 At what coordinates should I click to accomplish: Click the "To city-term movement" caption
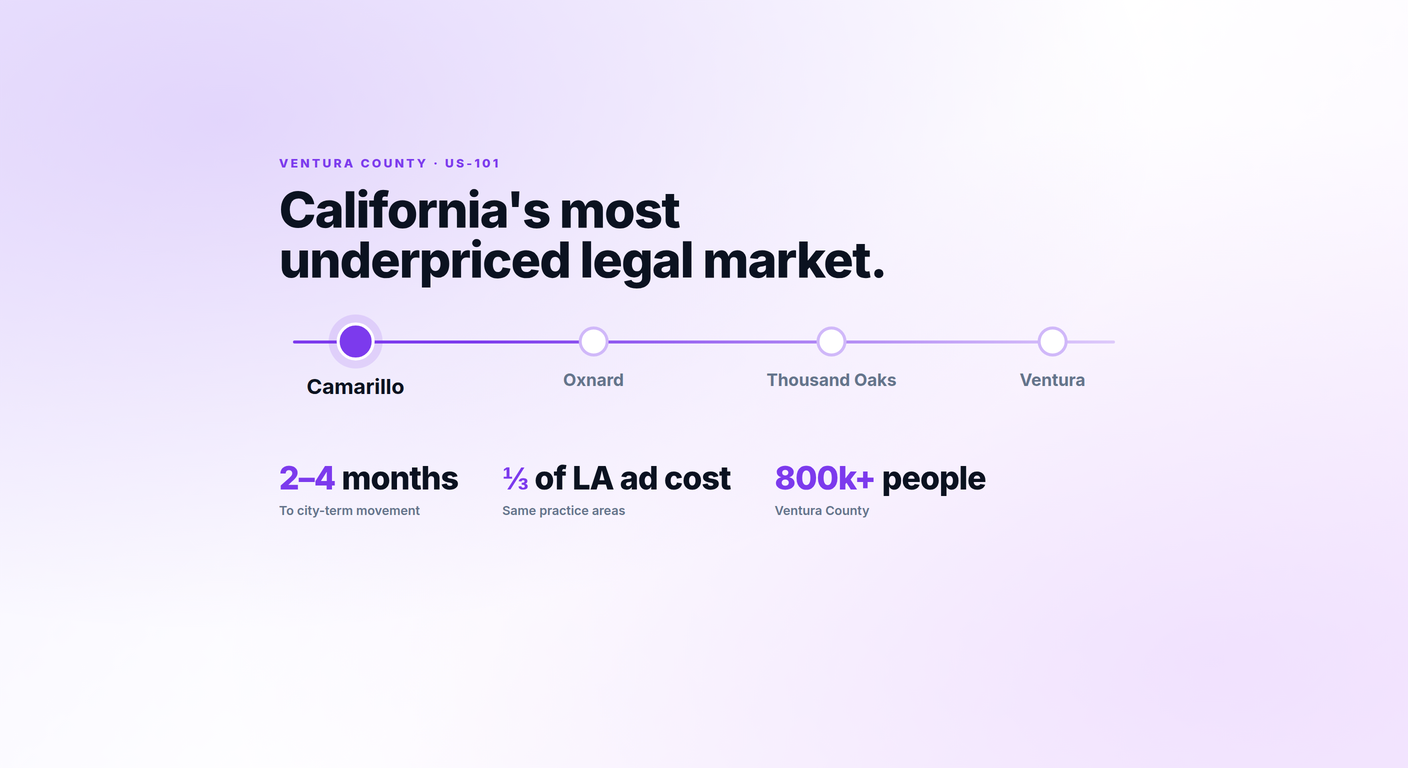(349, 511)
